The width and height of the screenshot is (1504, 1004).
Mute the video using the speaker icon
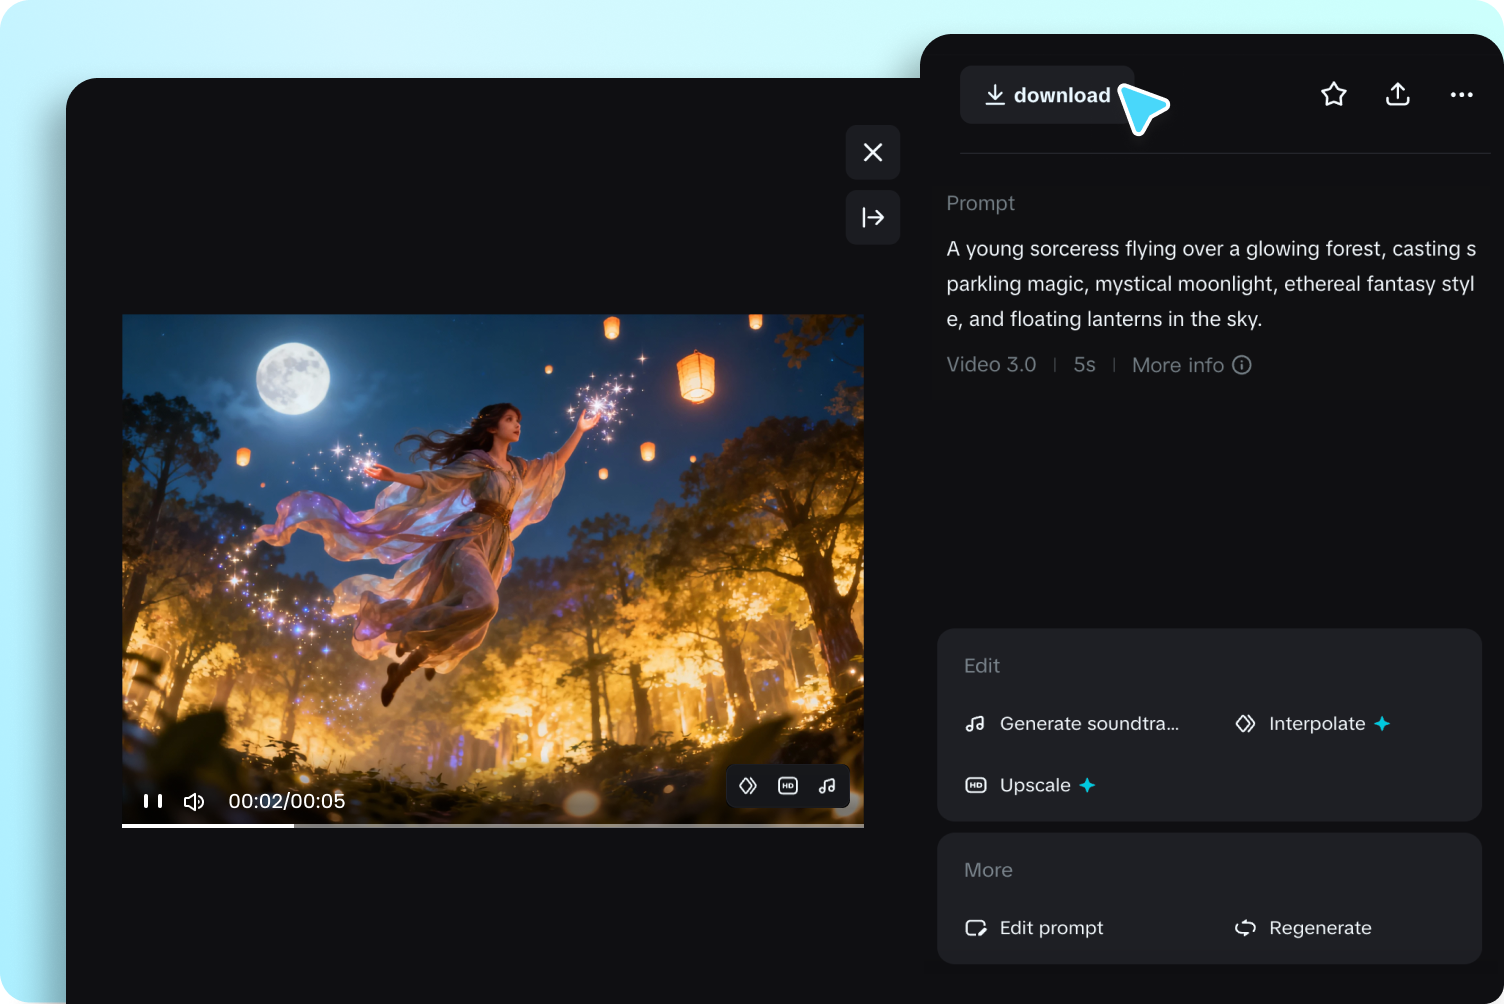[194, 802]
